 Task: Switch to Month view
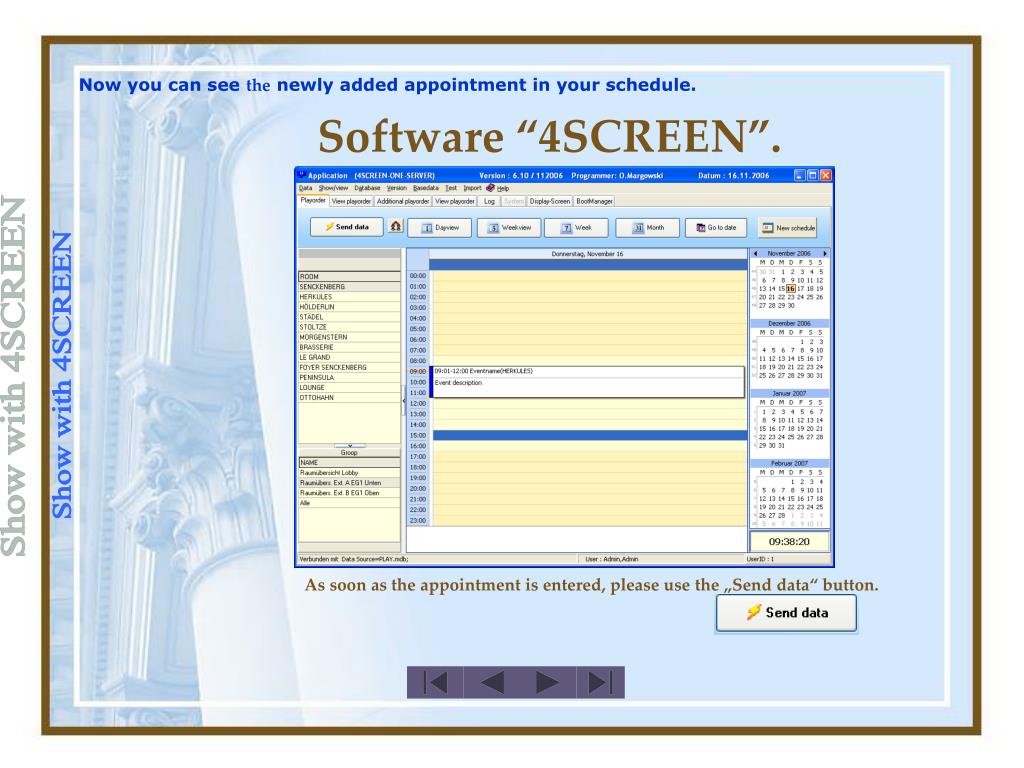click(x=648, y=228)
